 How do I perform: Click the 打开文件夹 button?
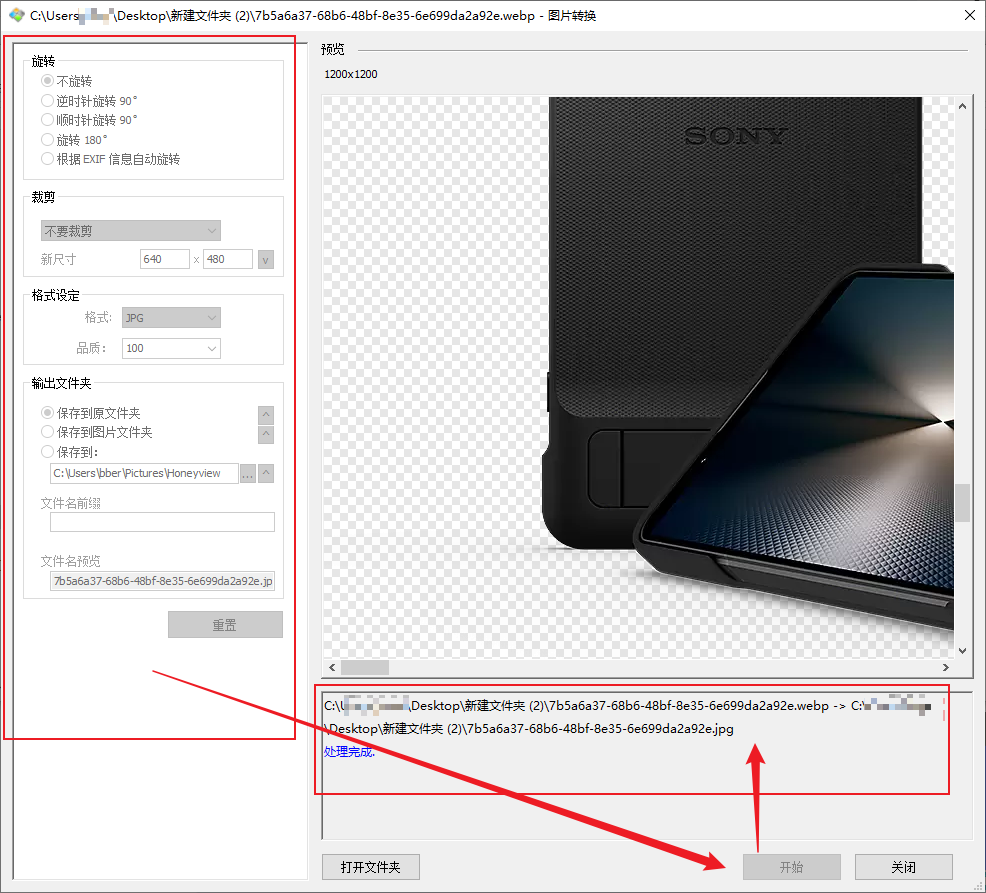coord(370,867)
